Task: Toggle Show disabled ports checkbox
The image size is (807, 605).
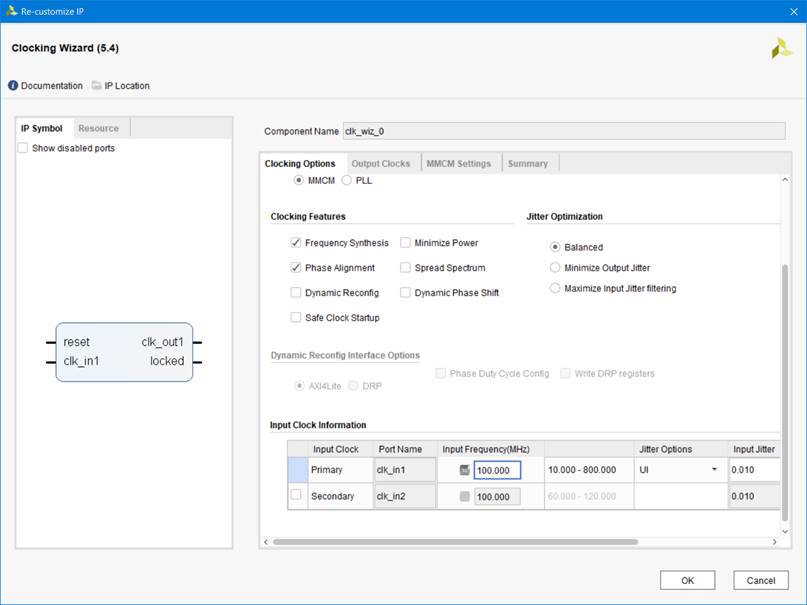Action: (x=23, y=149)
